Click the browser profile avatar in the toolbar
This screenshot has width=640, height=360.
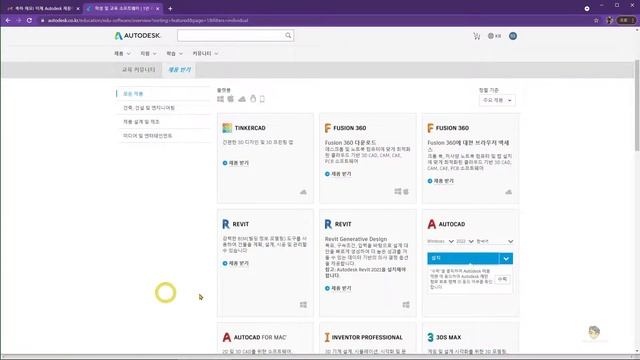click(x=609, y=20)
